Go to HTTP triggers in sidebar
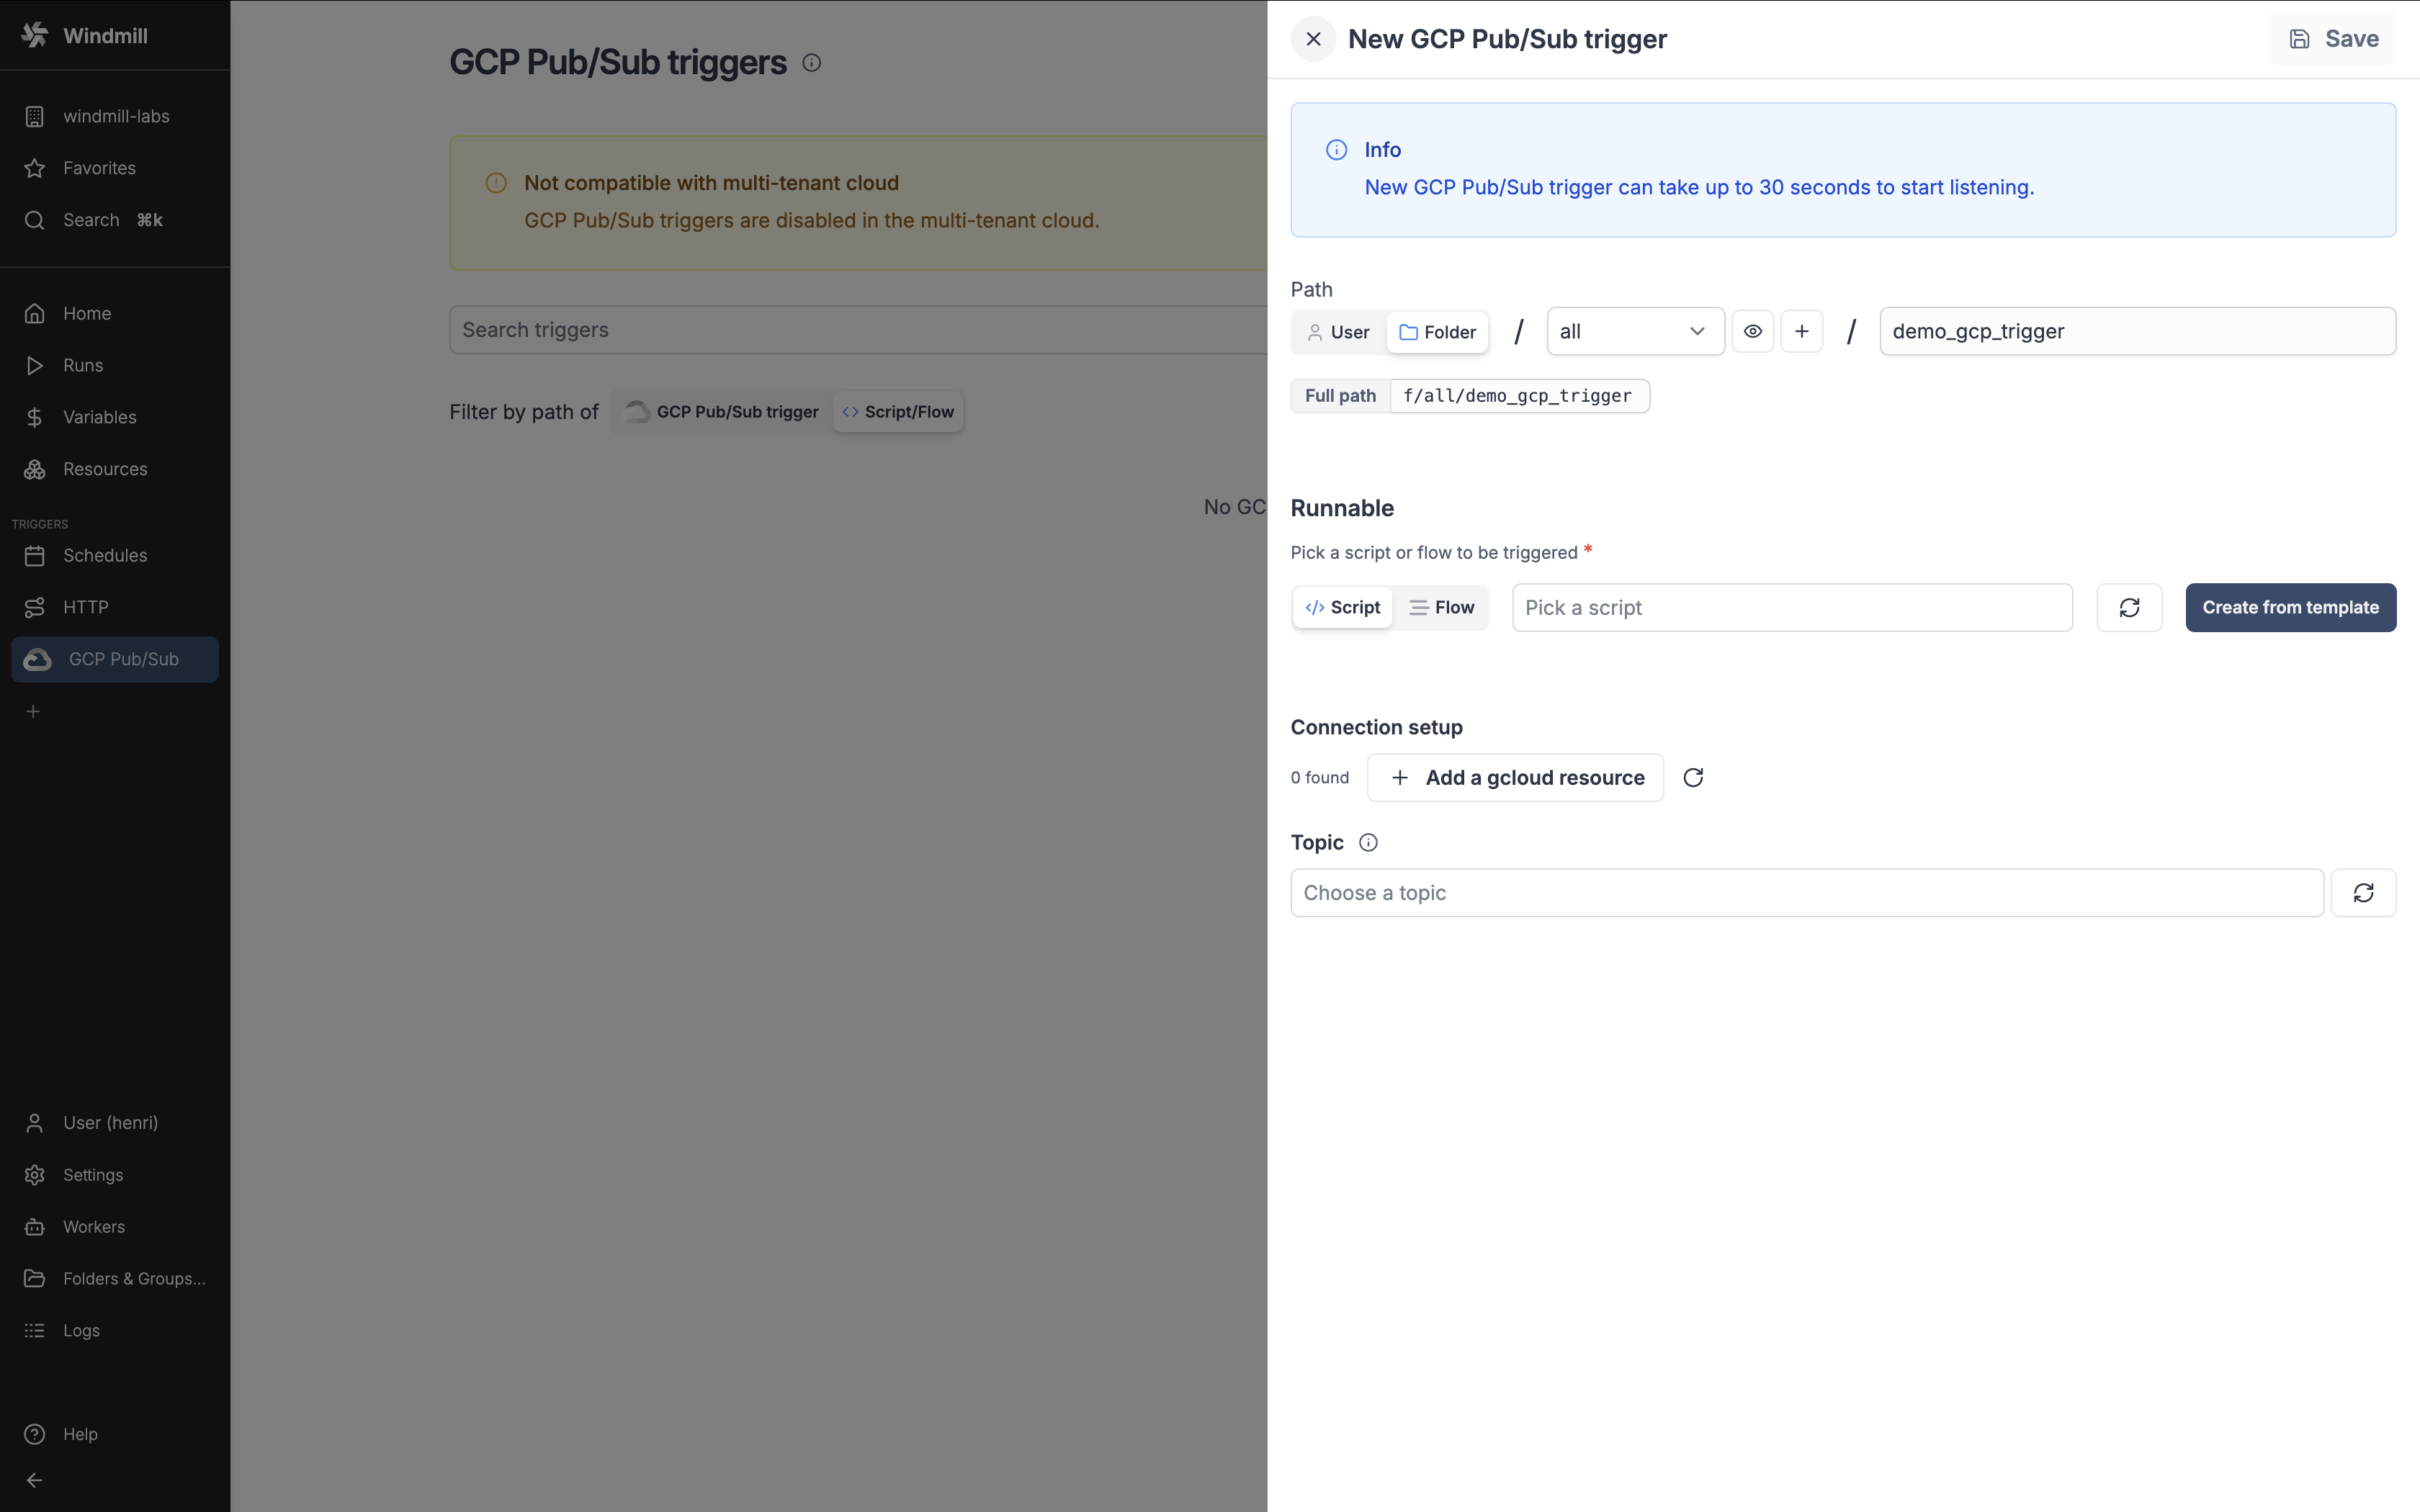The height and width of the screenshot is (1512, 2420). [x=86, y=607]
